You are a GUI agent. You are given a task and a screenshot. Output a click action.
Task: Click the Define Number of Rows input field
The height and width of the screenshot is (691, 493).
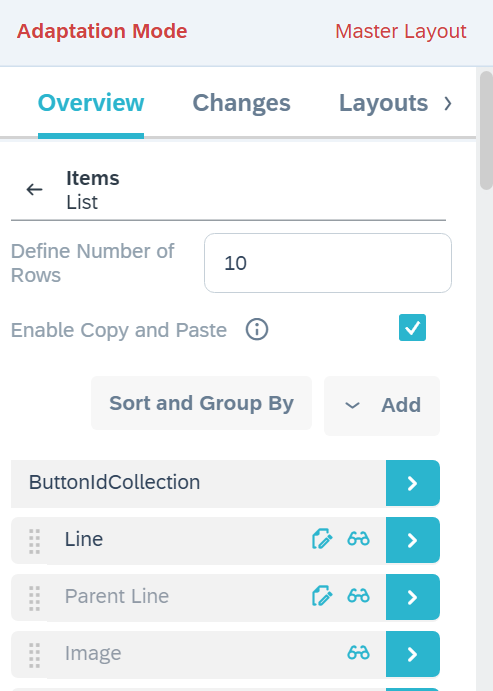[328, 263]
